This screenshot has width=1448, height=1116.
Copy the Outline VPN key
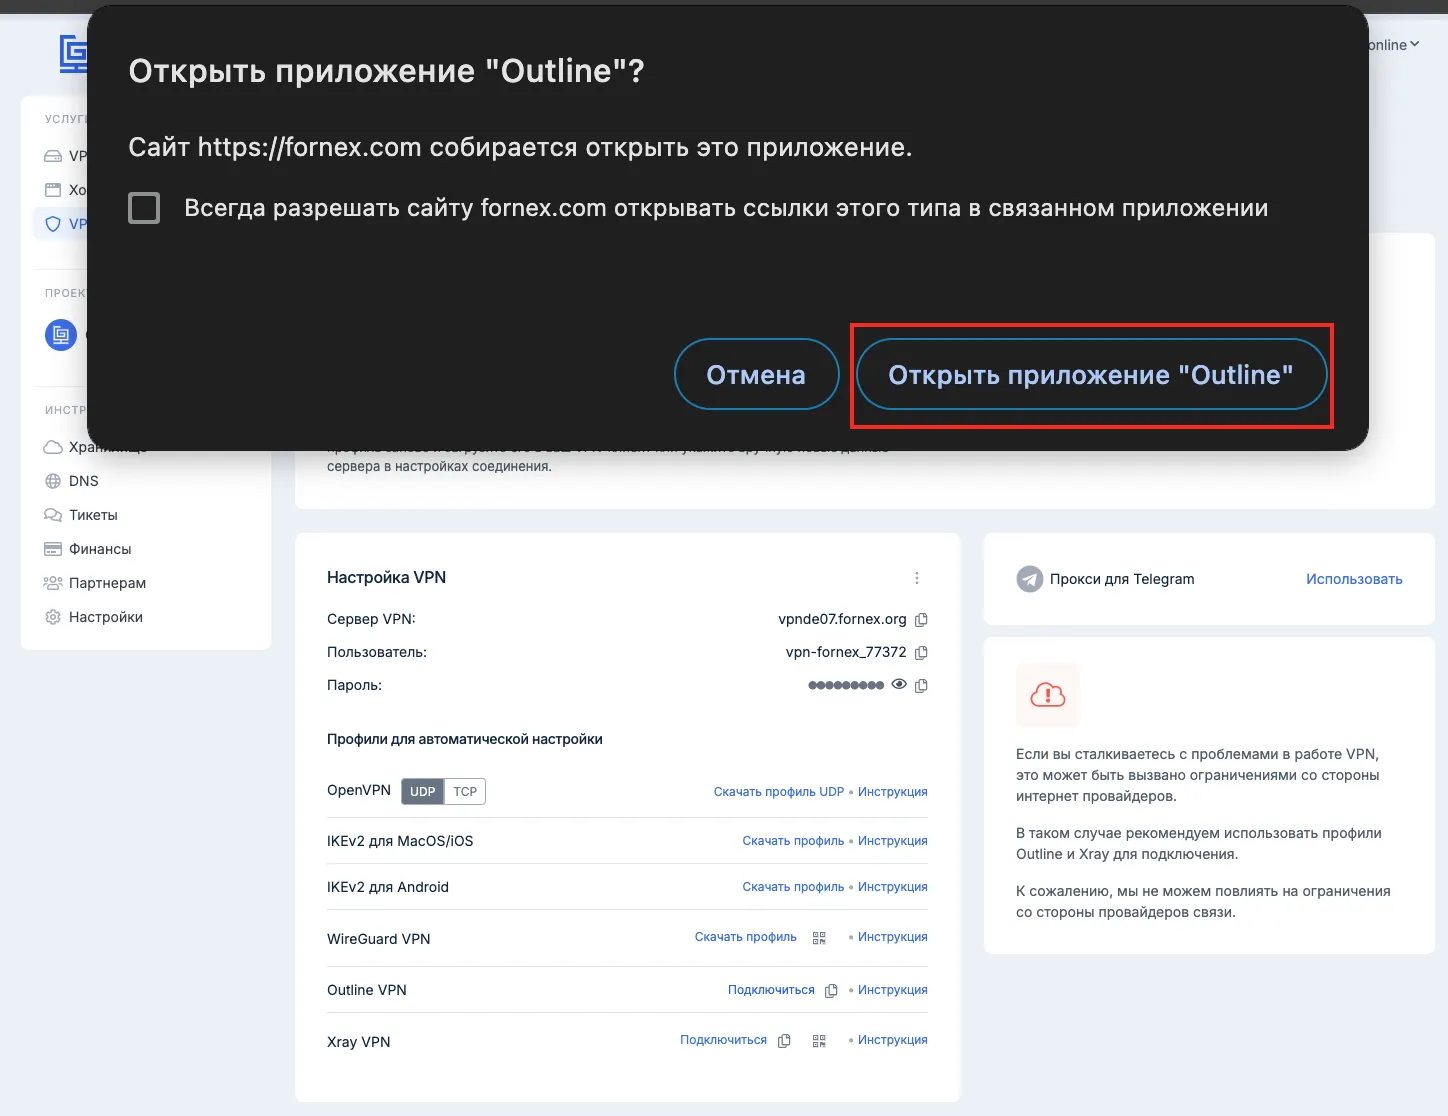pos(831,991)
